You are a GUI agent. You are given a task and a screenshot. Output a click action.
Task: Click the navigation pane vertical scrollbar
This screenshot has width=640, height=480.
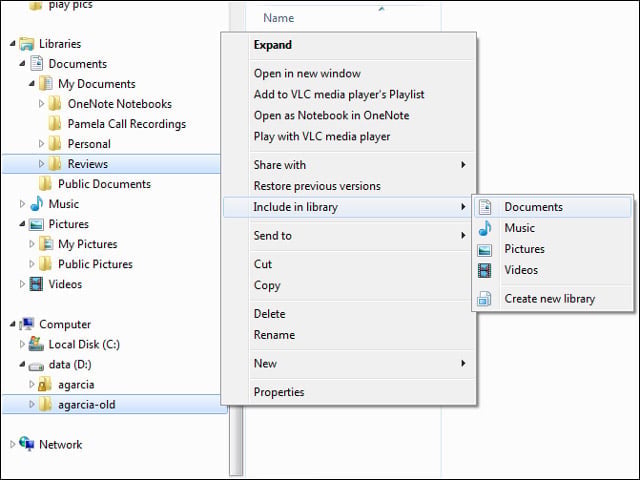(x=236, y=441)
